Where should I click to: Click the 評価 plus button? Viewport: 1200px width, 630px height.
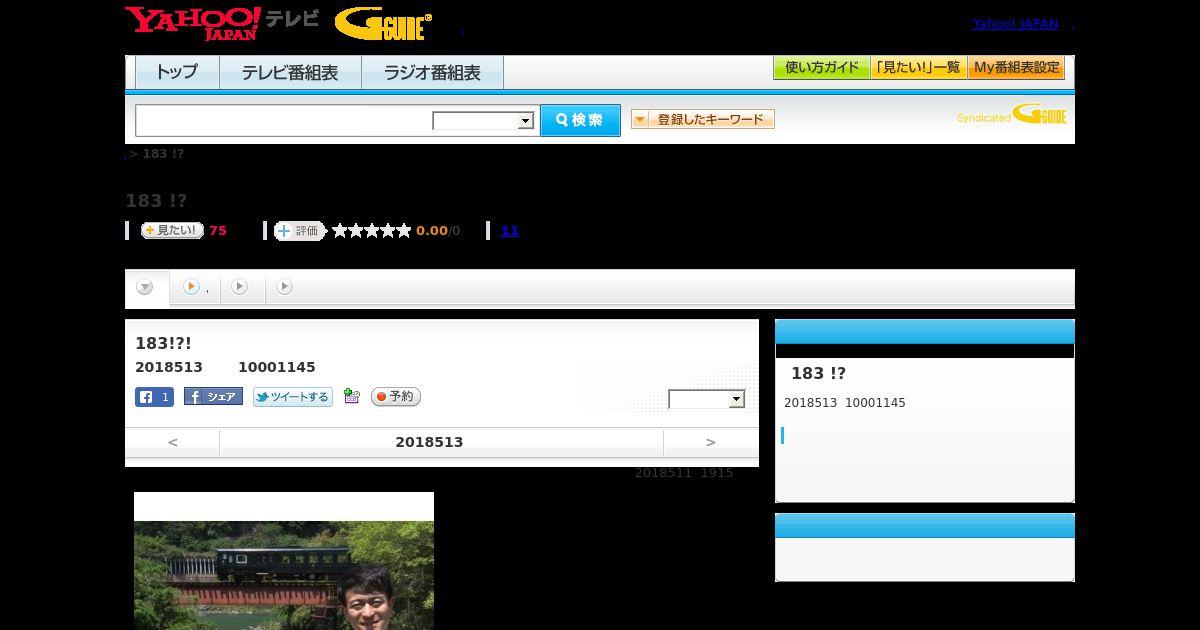(x=300, y=231)
